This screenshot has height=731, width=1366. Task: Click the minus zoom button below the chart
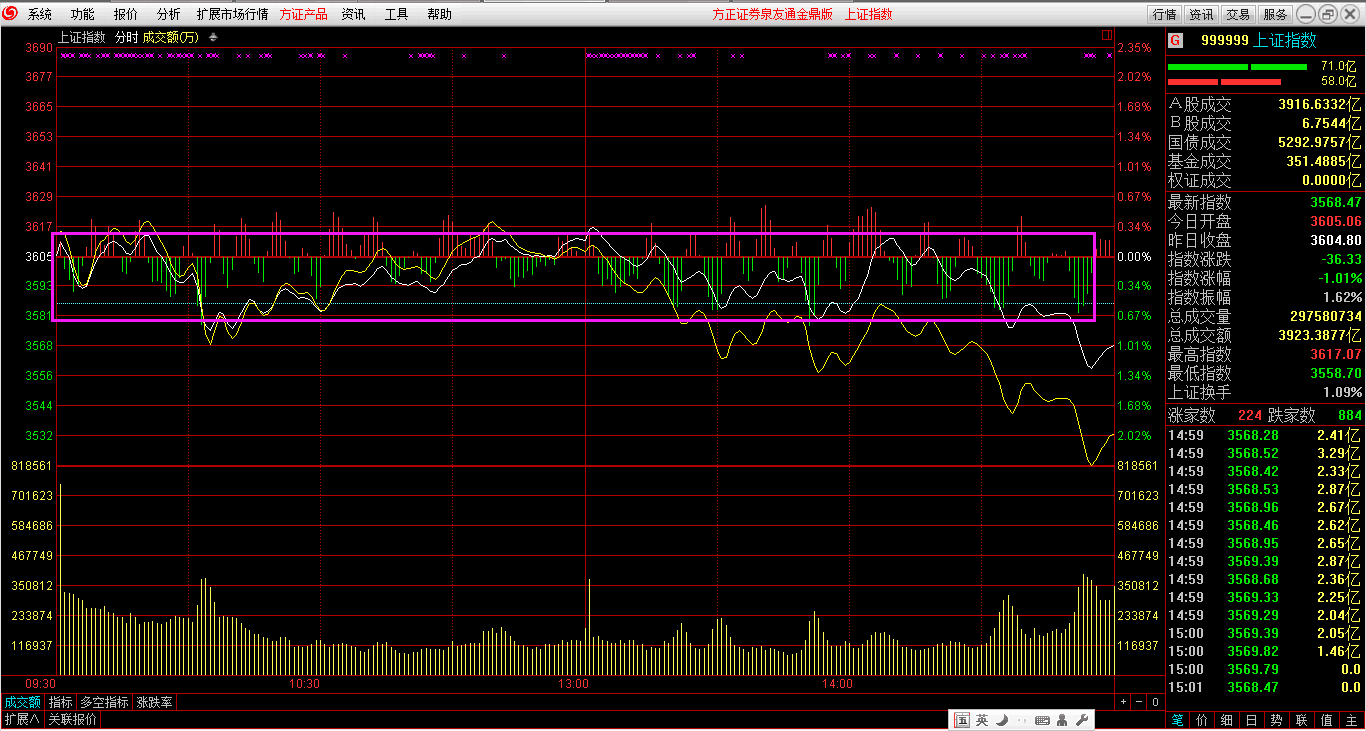click(x=1139, y=702)
